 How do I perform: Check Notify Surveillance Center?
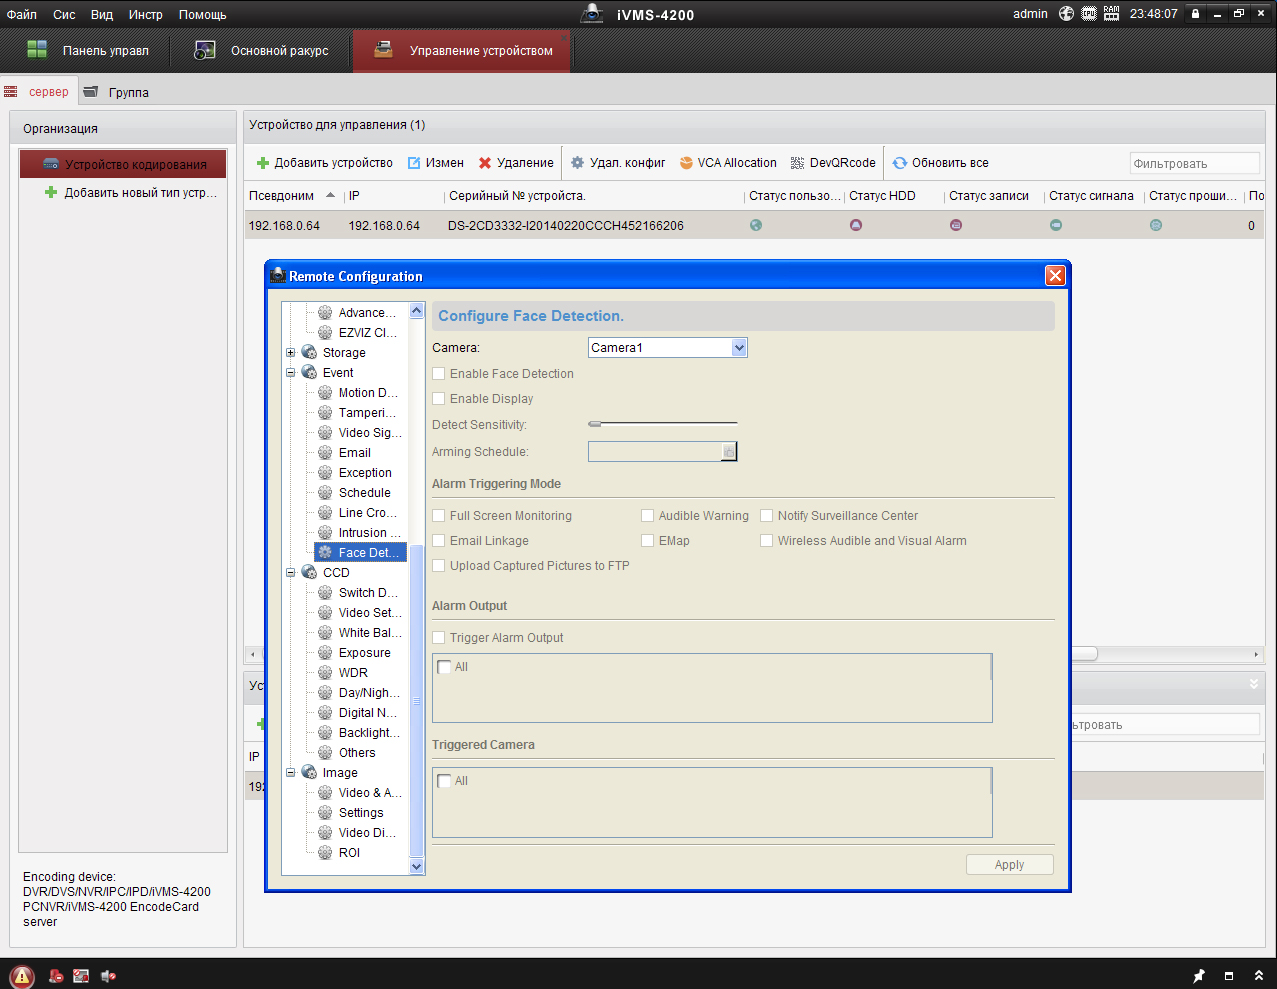[x=766, y=516]
